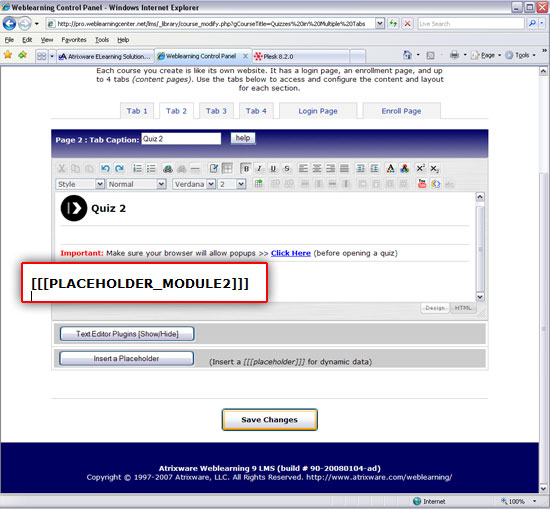
Task: Open the Verdana font dropdown
Action: [x=211, y=184]
